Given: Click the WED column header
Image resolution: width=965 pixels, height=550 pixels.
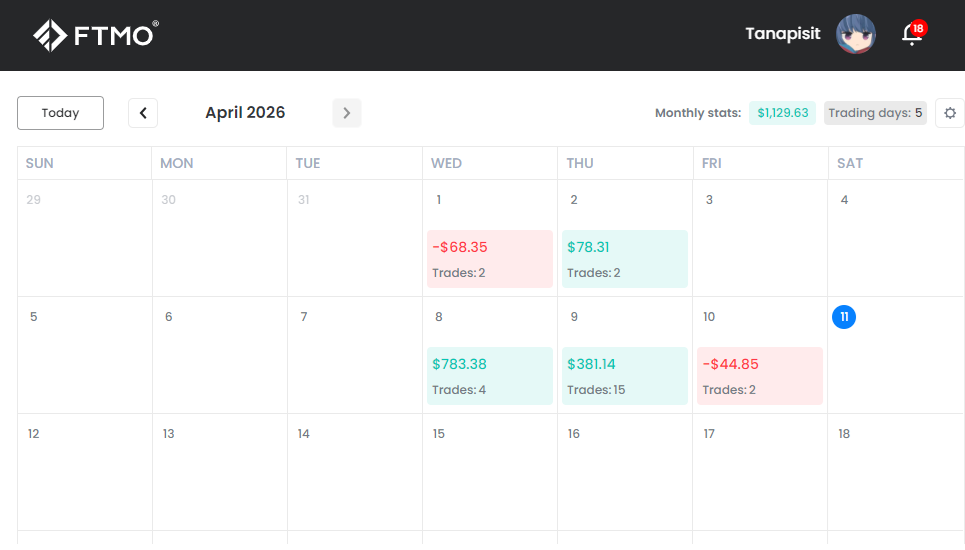Looking at the screenshot, I should pos(446,163).
